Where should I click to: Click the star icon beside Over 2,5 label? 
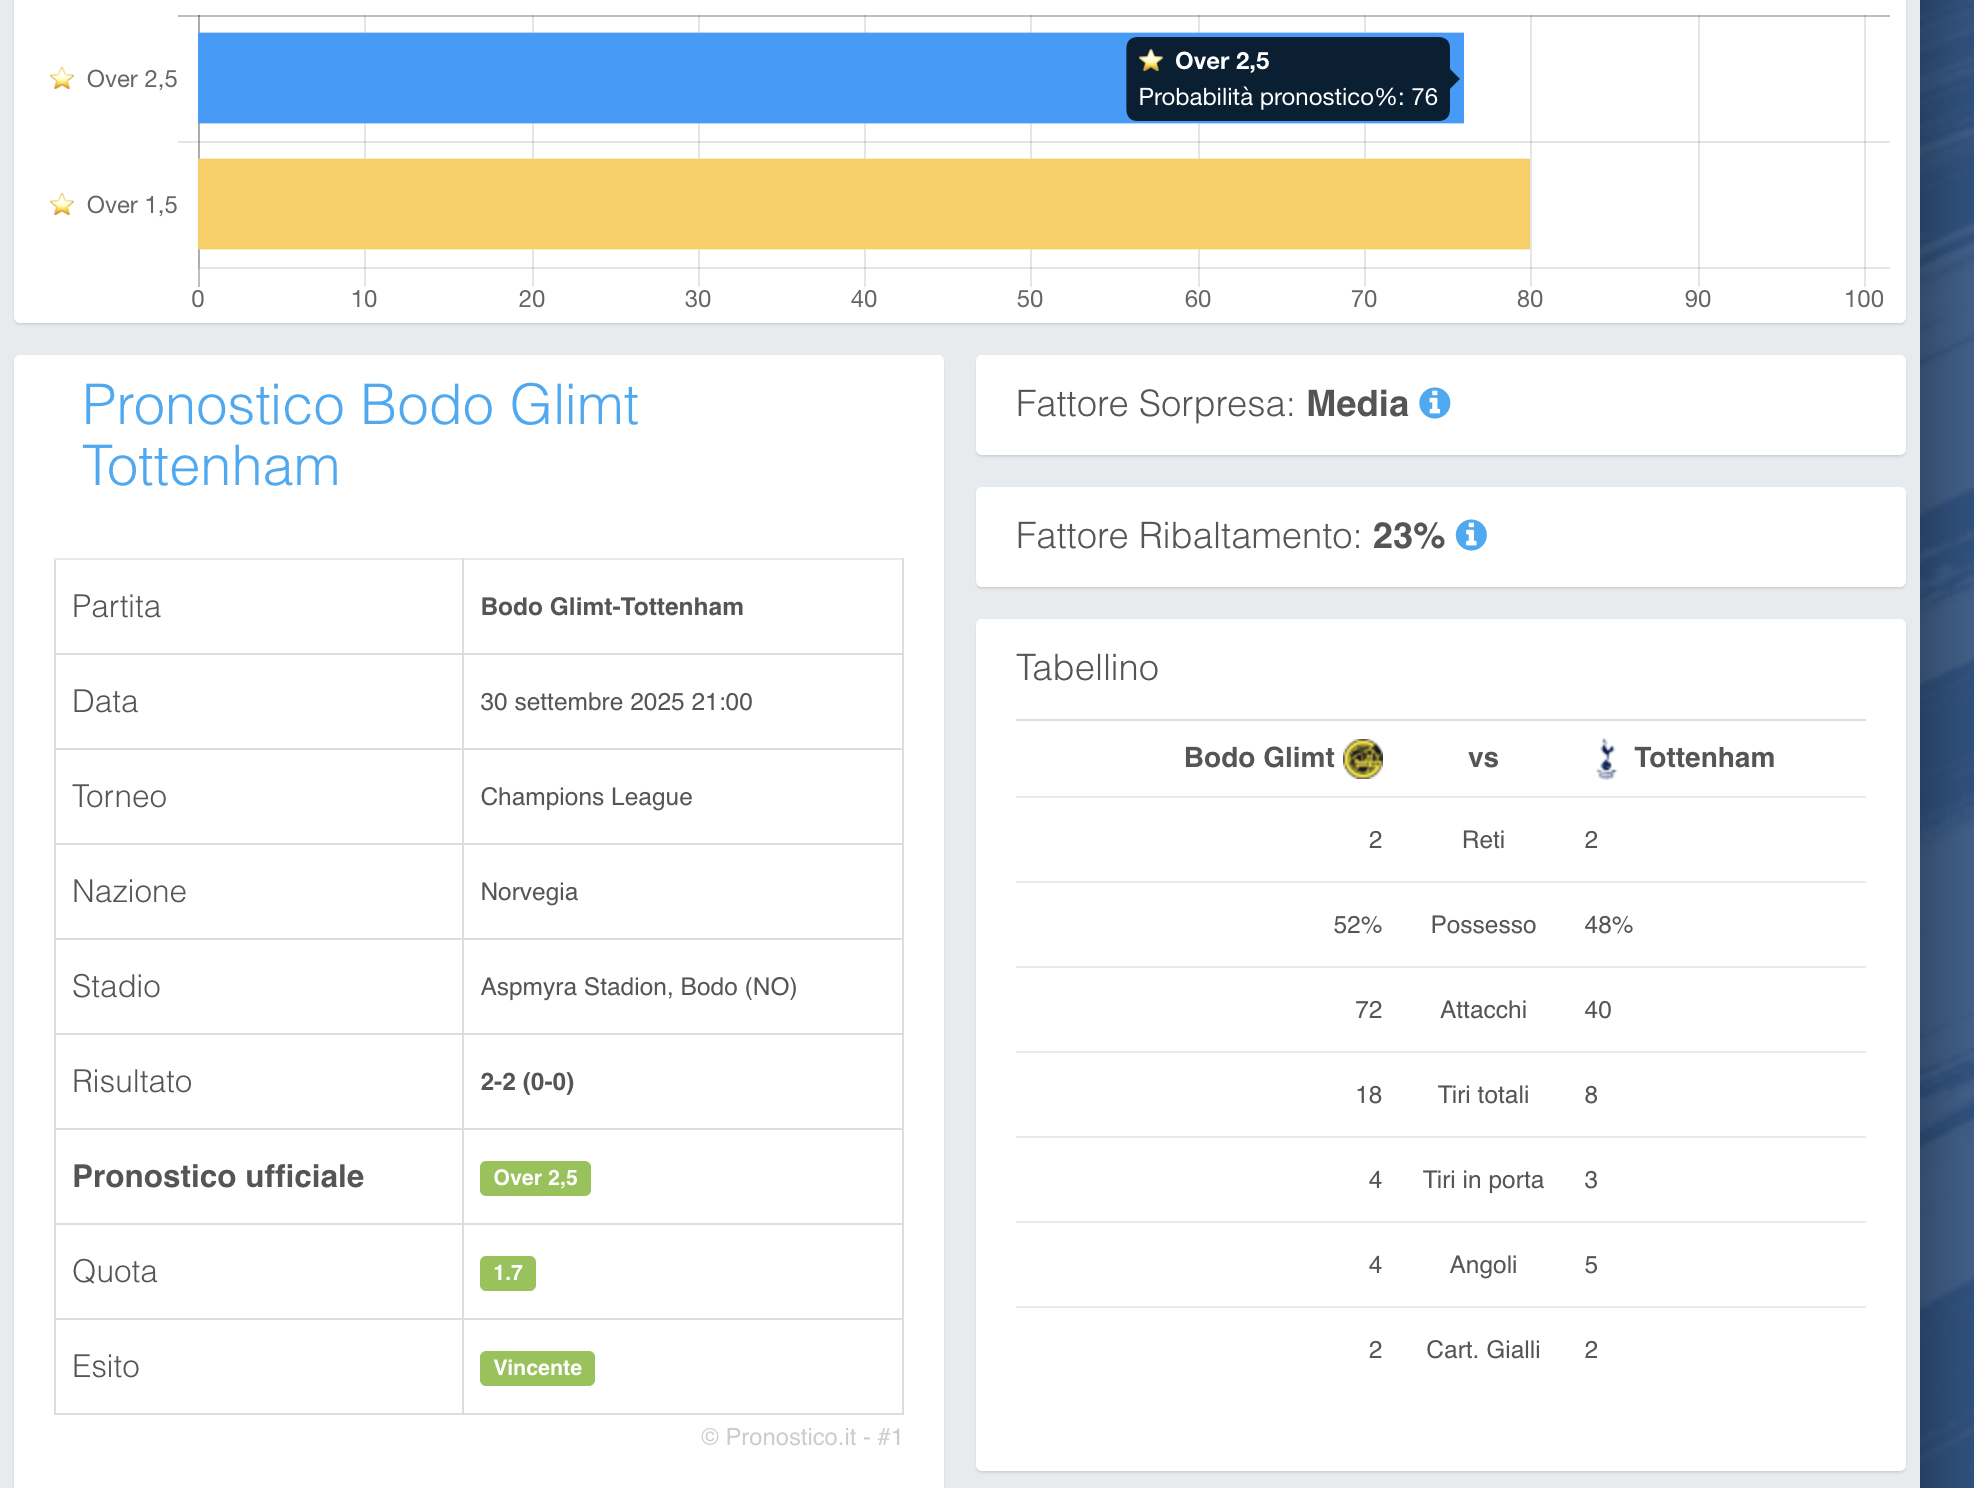point(62,79)
